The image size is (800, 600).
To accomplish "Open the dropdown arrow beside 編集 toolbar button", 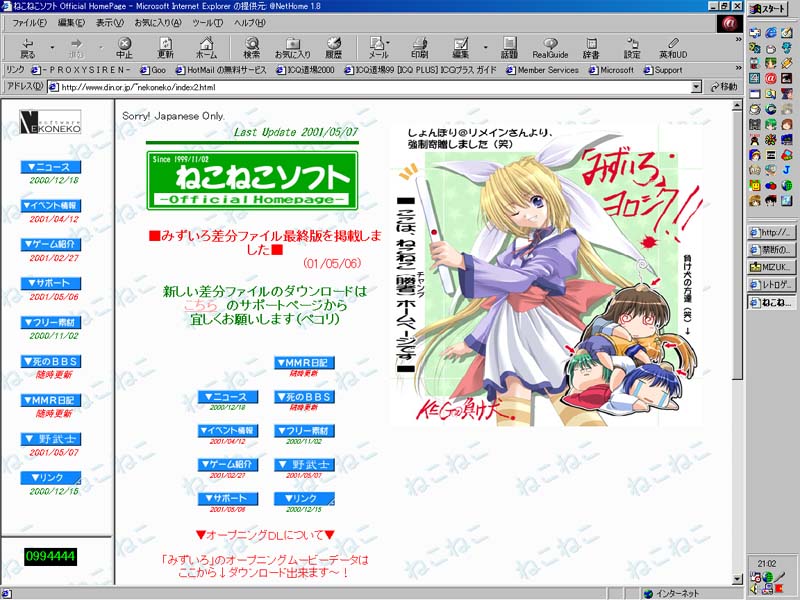I will pos(485,48).
